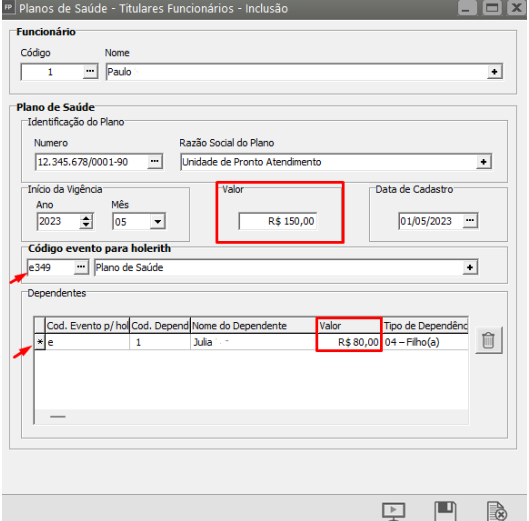The width and height of the screenshot is (529, 521).
Task: Click cell 04 – Filho(a)
Action: 425,342
